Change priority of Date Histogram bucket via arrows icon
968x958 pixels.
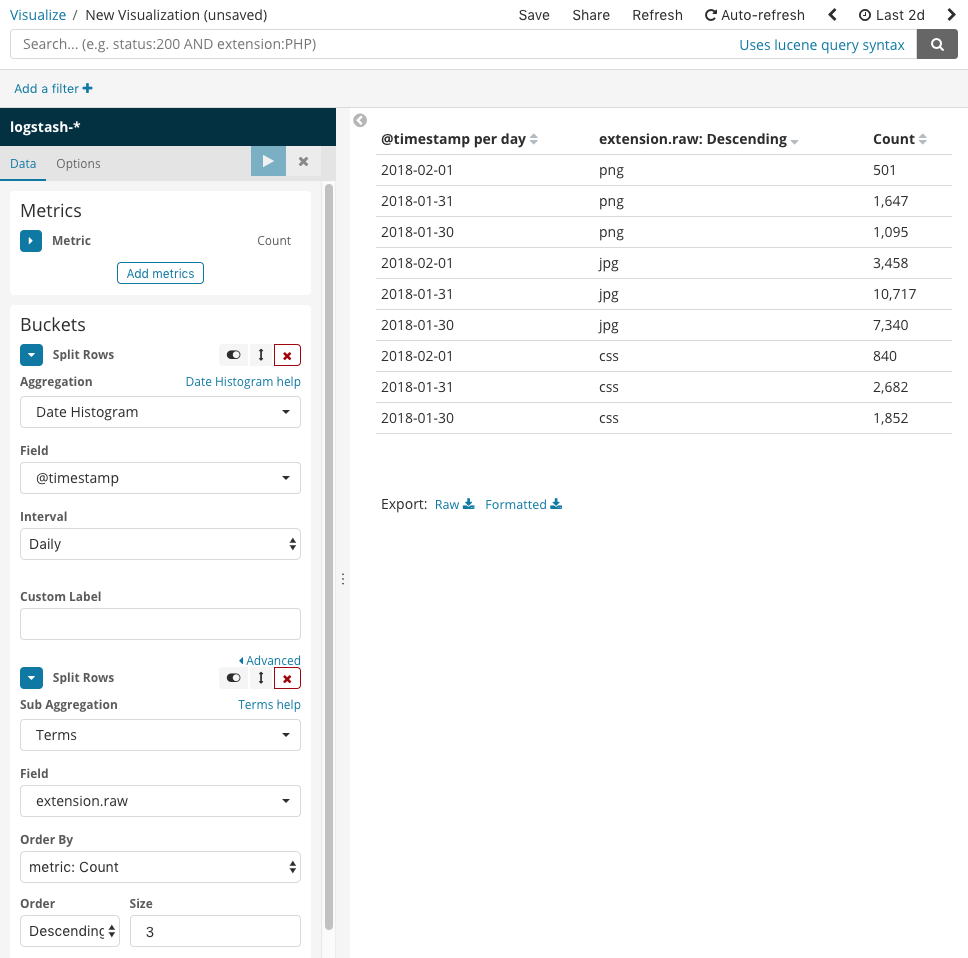(x=261, y=355)
